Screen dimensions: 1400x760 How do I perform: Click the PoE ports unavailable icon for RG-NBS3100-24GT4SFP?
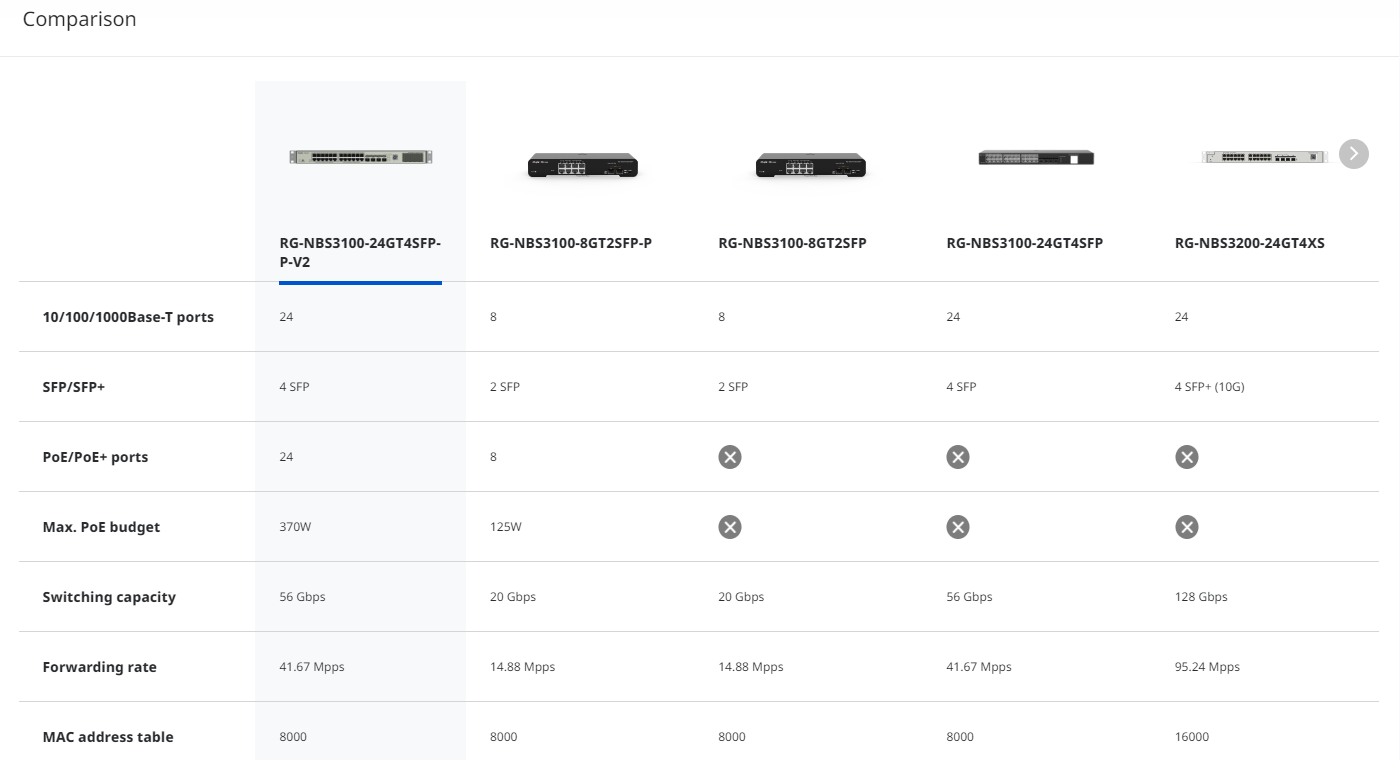click(x=958, y=457)
